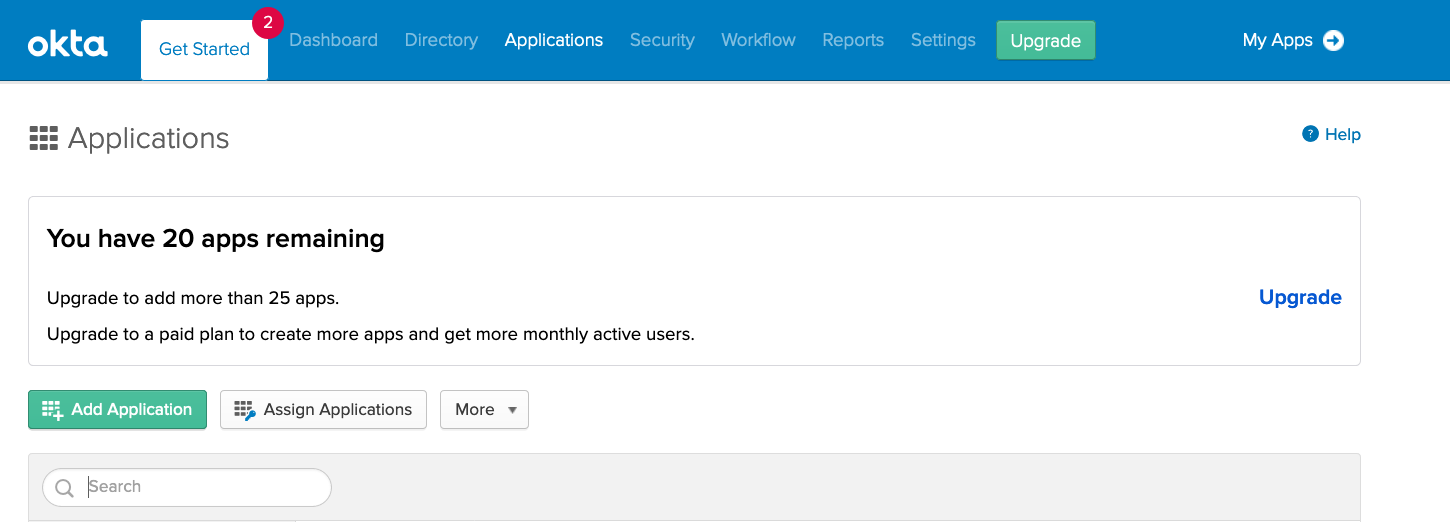
Task: Go to the Dashboard menu
Action: click(333, 40)
